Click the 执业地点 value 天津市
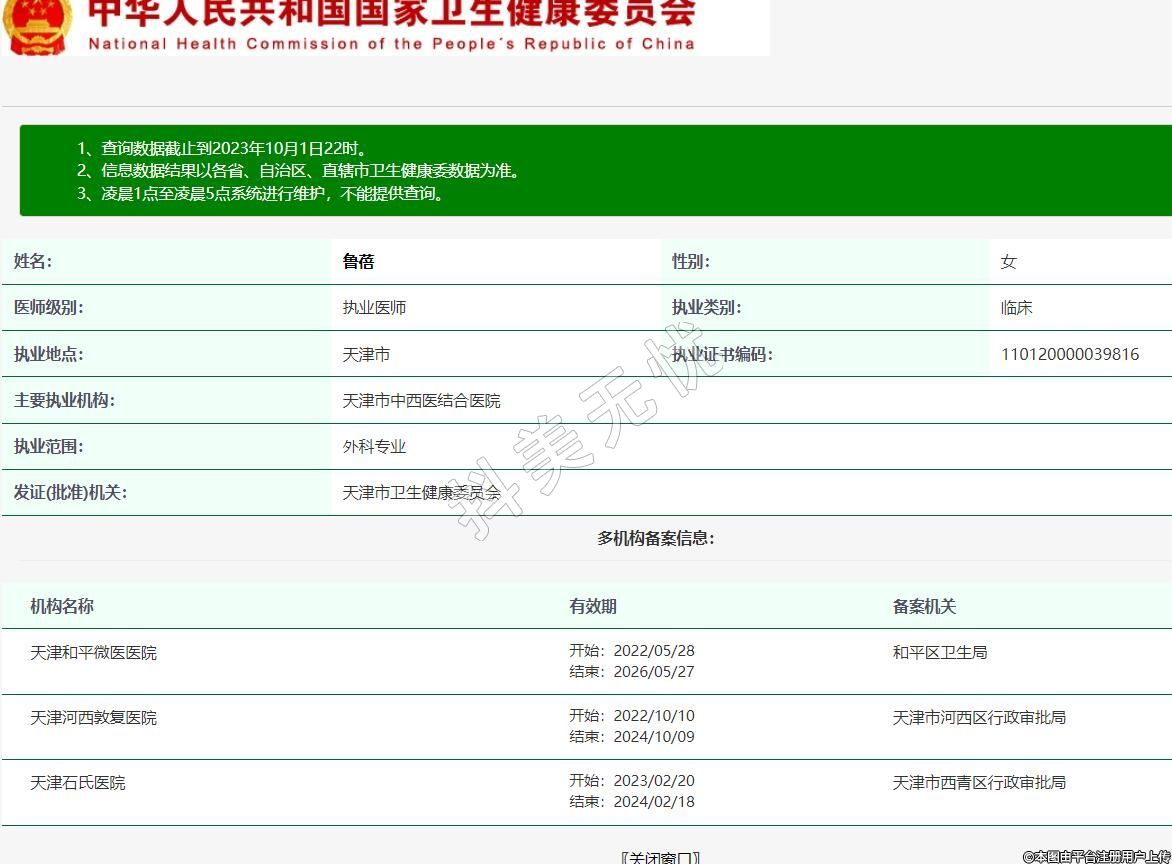 point(366,354)
